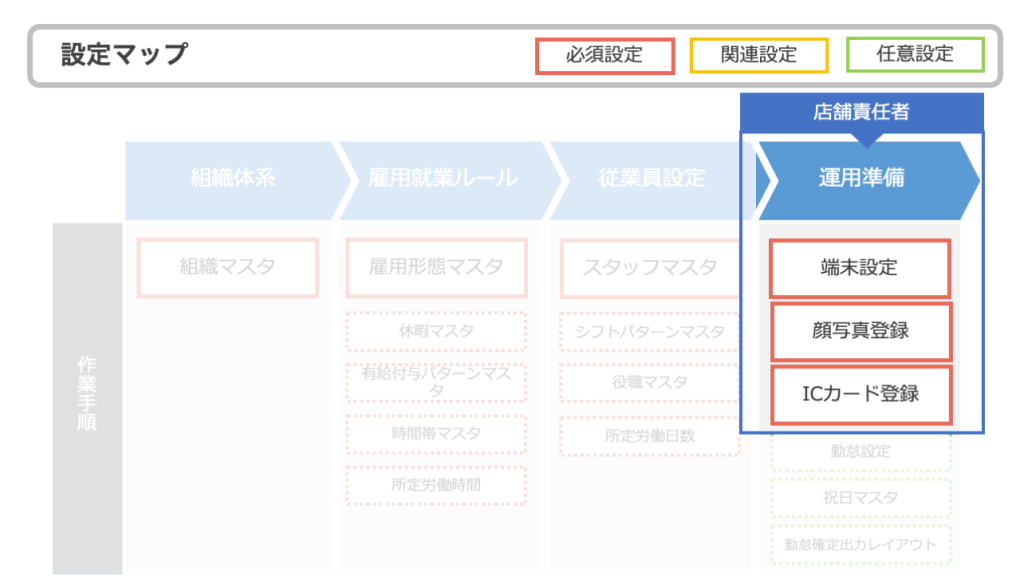The height and width of the screenshot is (576, 1024).
Task: Click the シフトパターンマスタ item
Action: click(x=650, y=332)
